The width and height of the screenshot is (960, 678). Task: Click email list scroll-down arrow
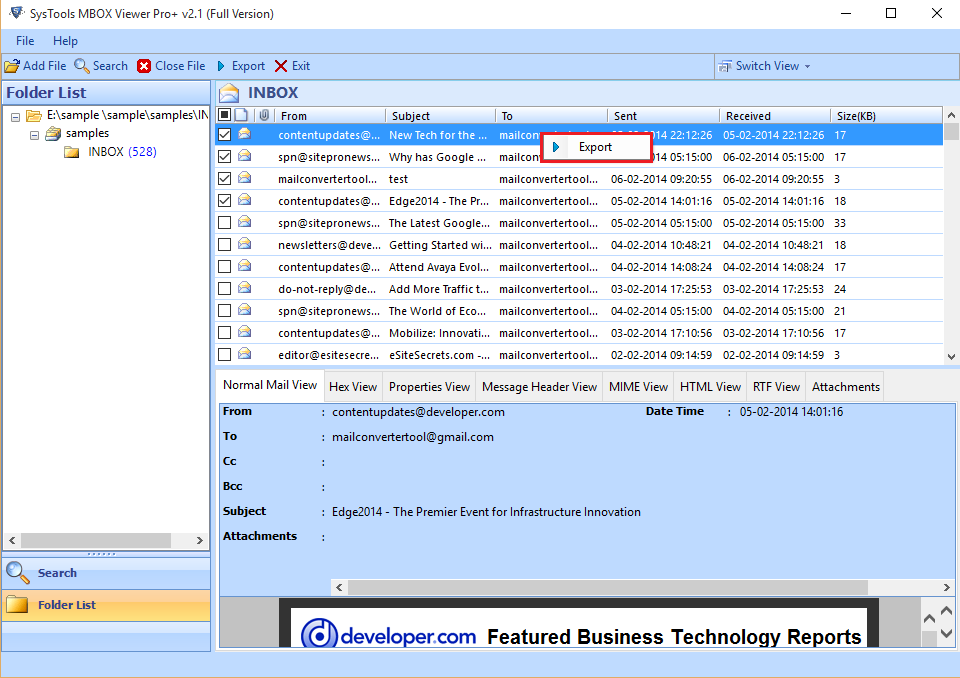951,356
